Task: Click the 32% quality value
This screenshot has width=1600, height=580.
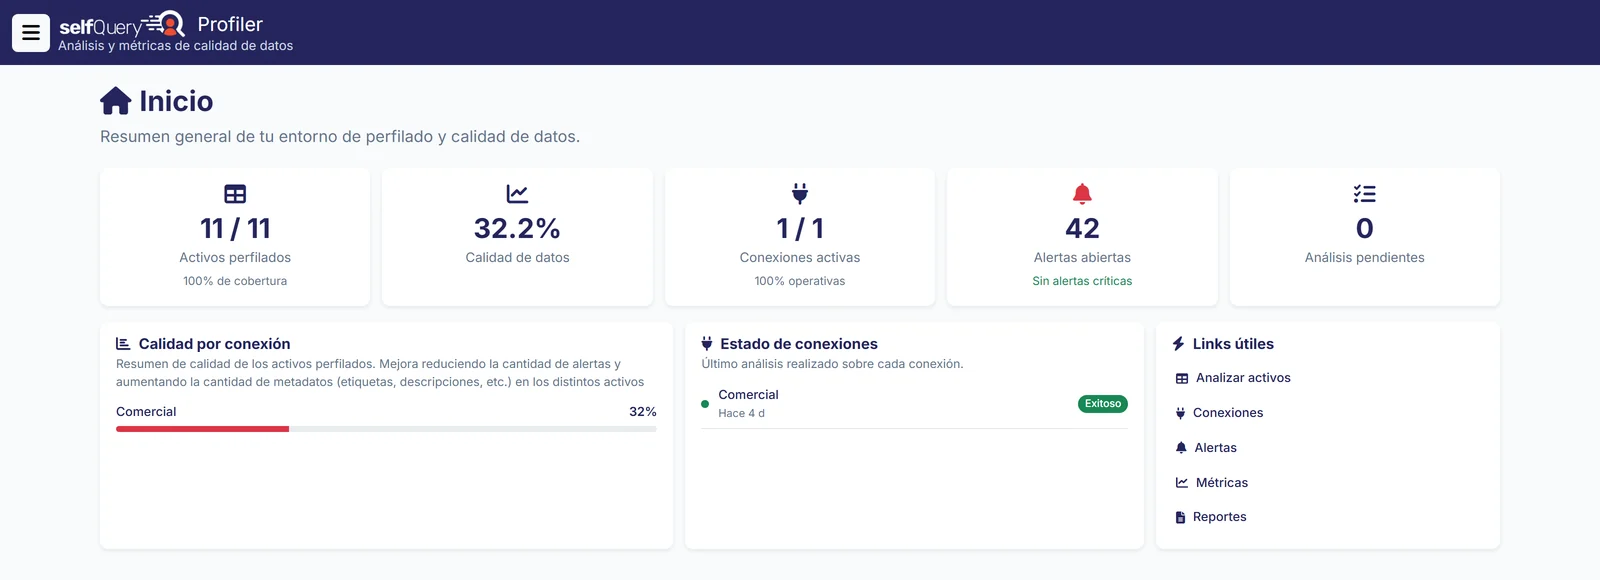Action: (x=643, y=412)
